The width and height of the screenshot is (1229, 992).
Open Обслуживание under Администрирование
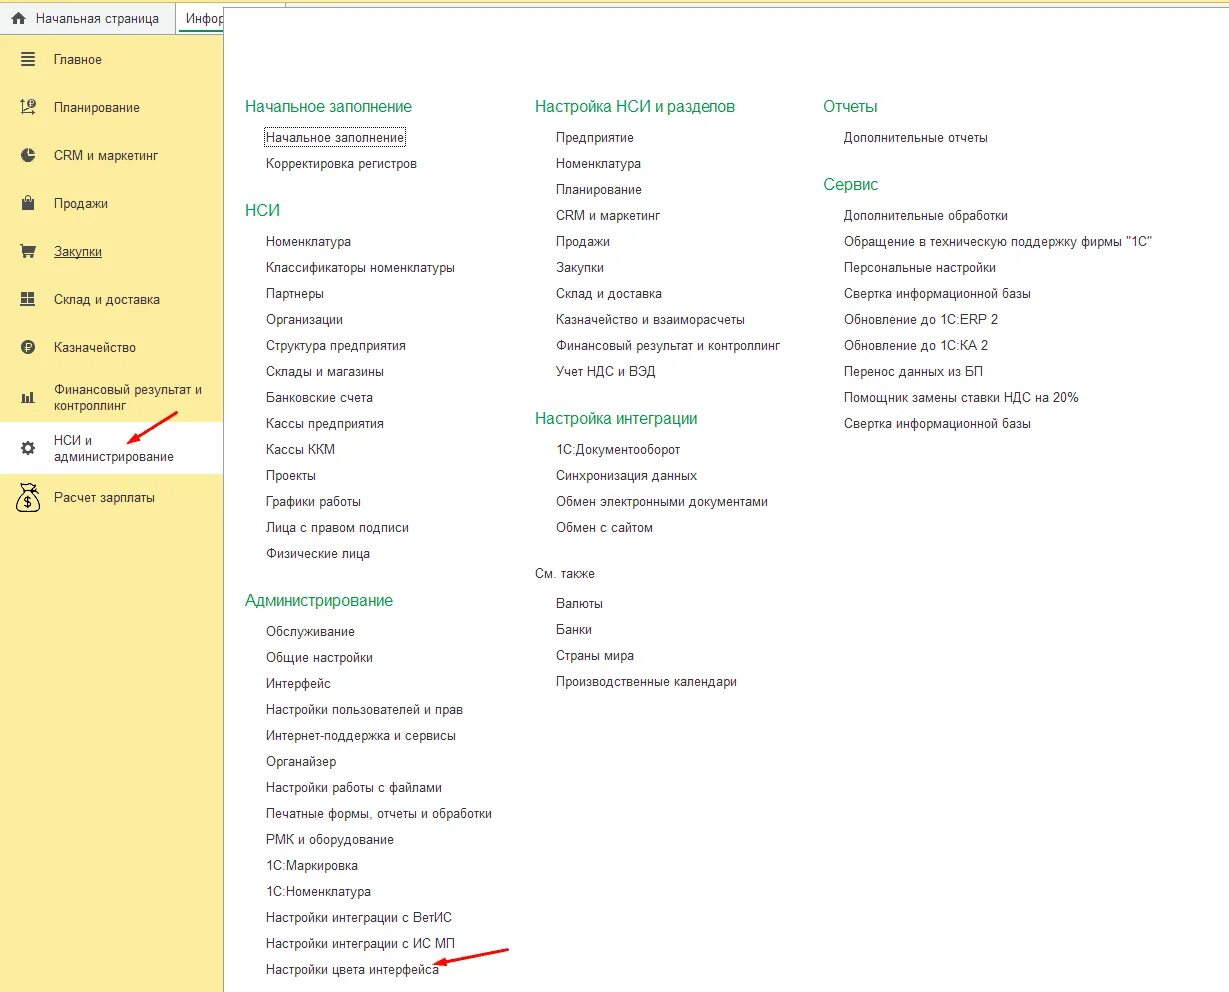[310, 632]
